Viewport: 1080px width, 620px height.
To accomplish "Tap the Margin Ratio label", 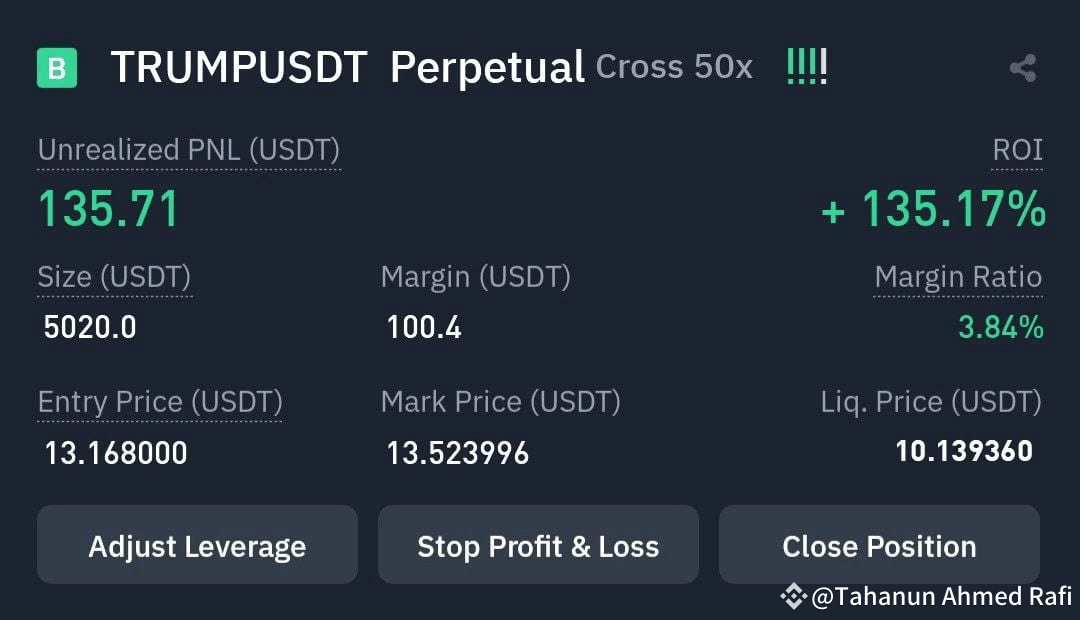I will pos(958,276).
